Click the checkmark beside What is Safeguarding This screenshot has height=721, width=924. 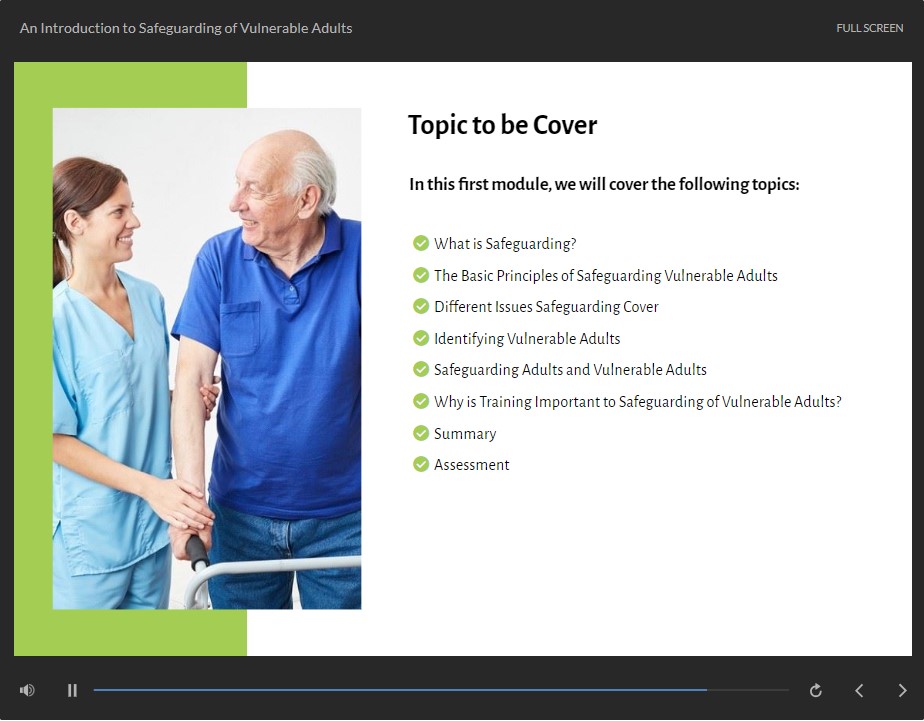click(421, 243)
